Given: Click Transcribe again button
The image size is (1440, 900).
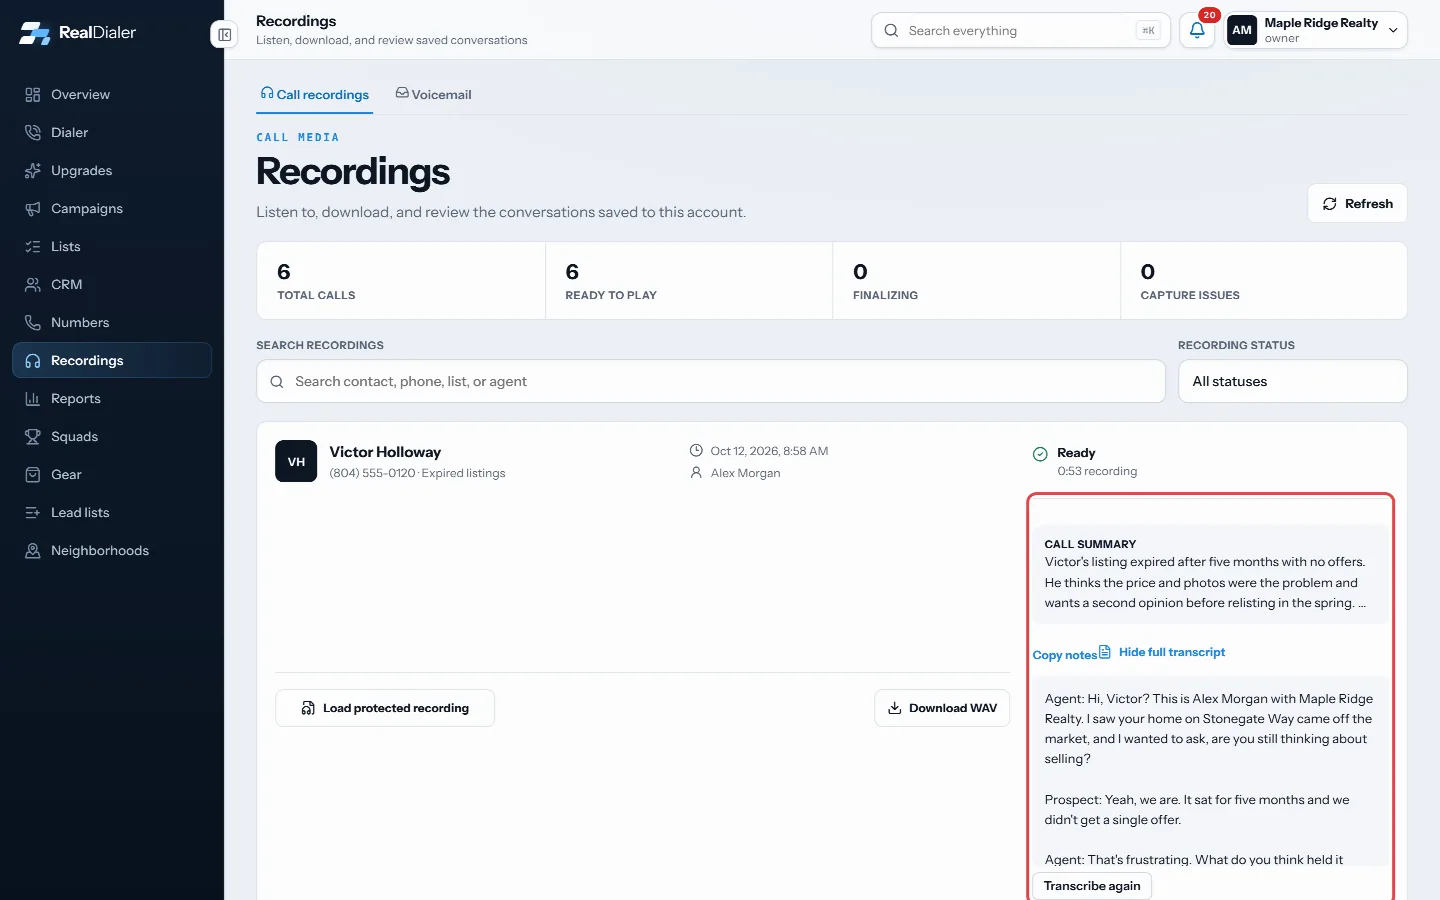Looking at the screenshot, I should pyautogui.click(x=1092, y=886).
